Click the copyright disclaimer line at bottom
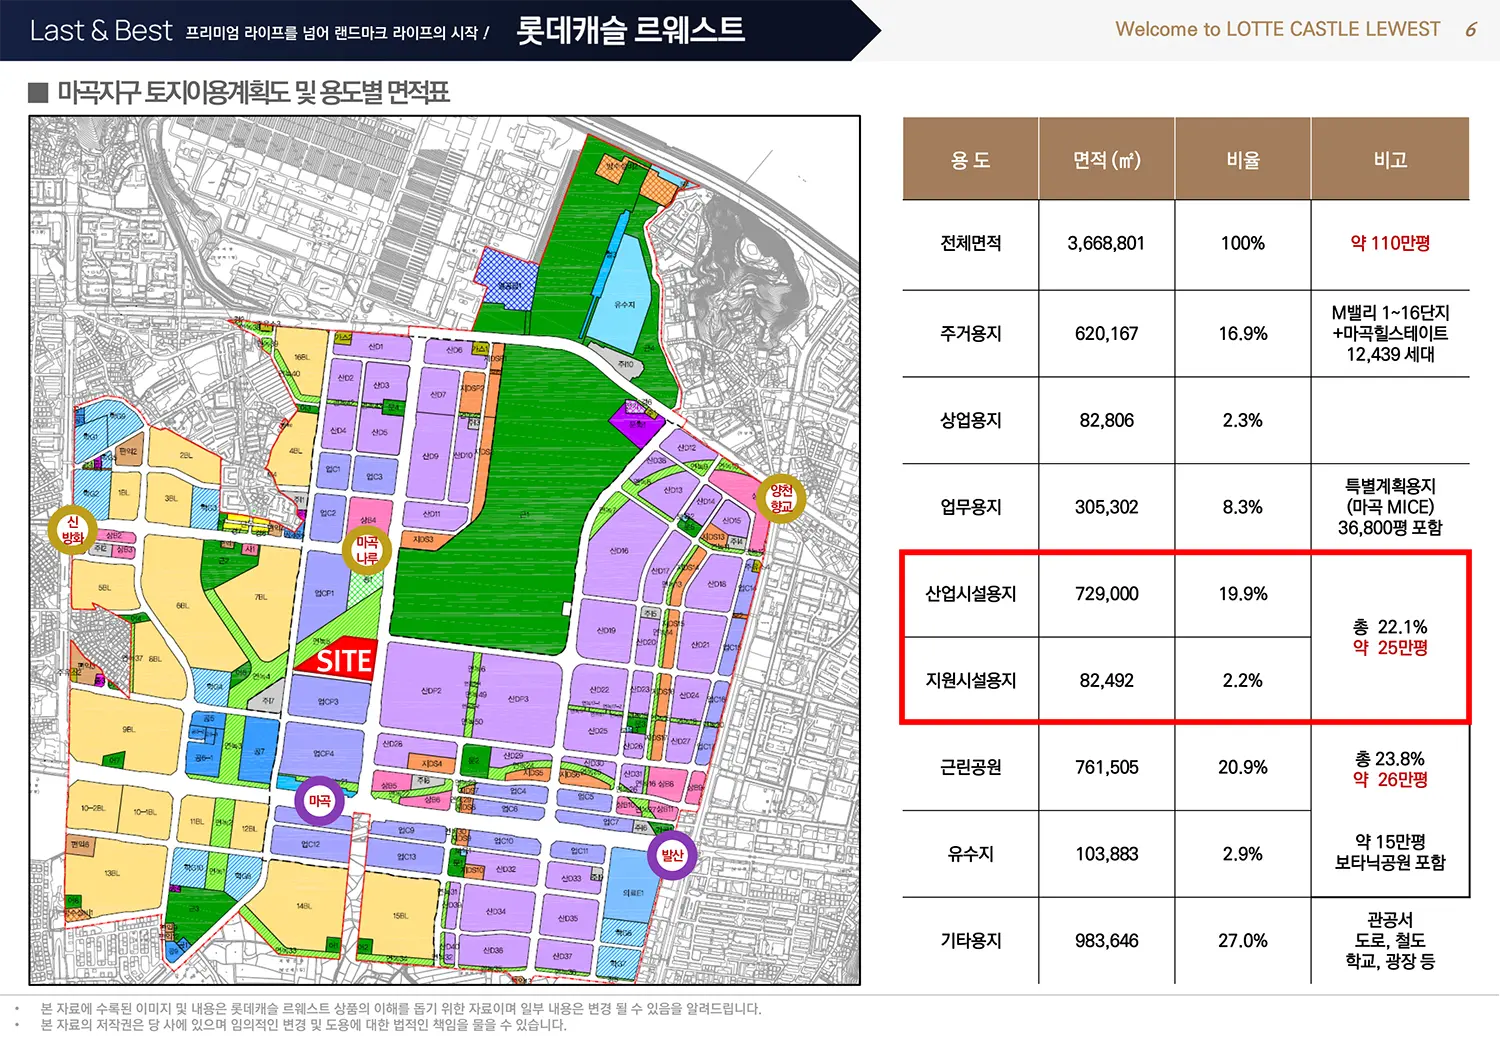 (x=303, y=1025)
